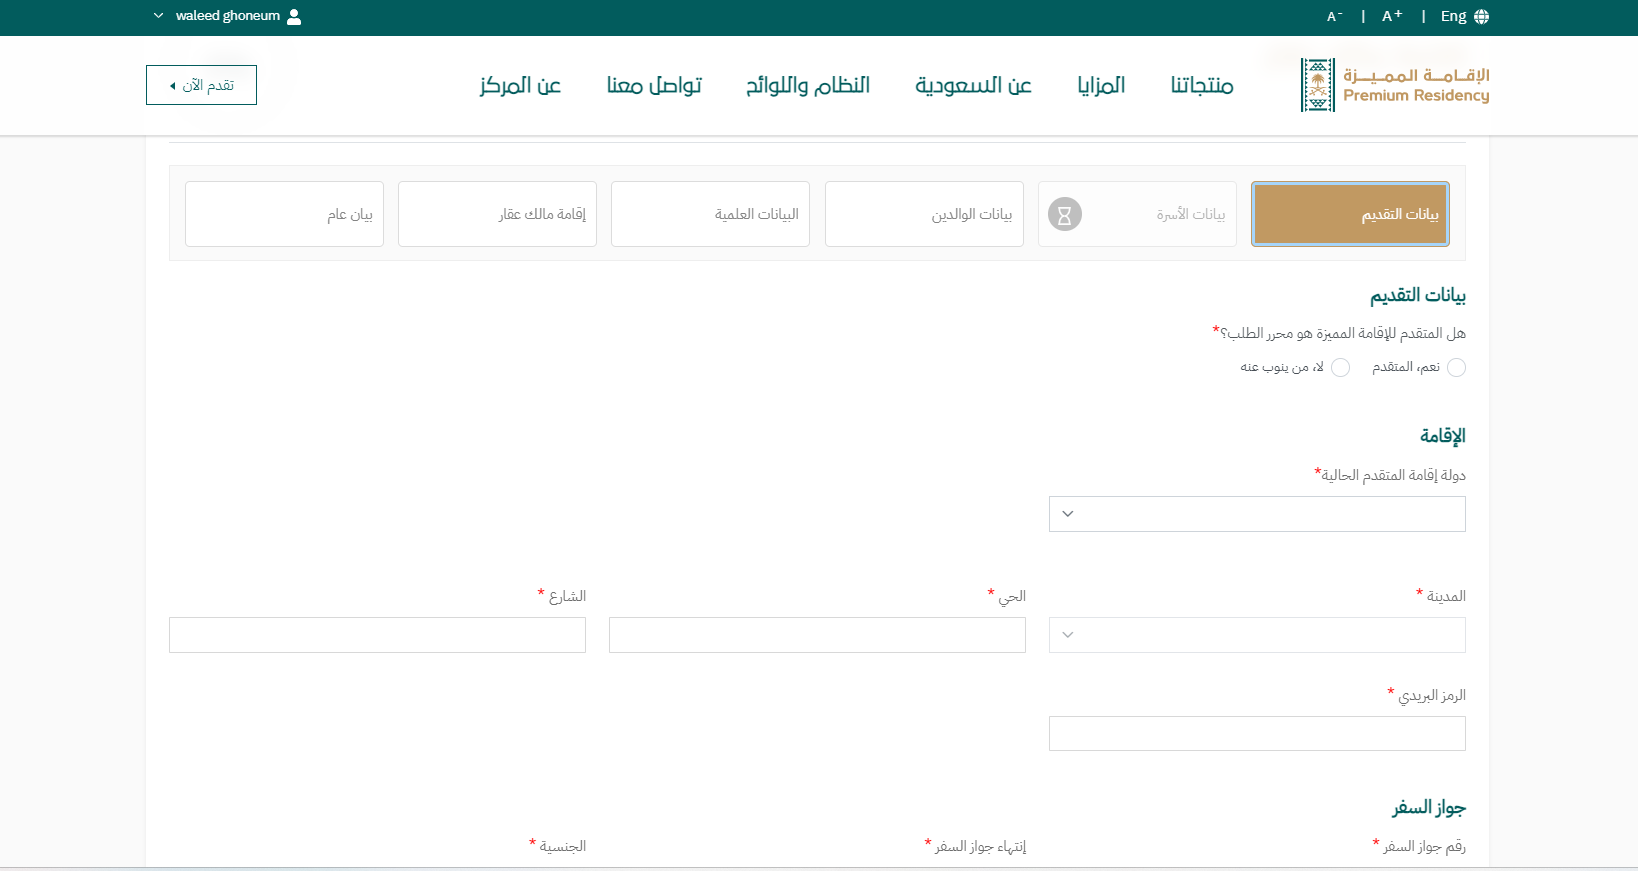1638x871 pixels.
Task: Switch language to Eng
Action: pyautogui.click(x=1453, y=16)
